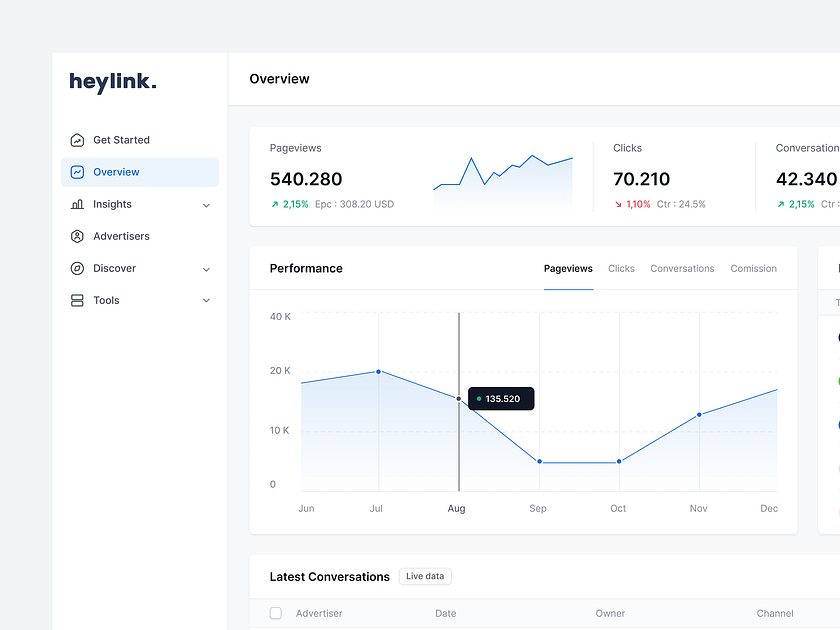Image resolution: width=840 pixels, height=630 pixels.
Task: Expand the Discover menu
Action: [x=206, y=268]
